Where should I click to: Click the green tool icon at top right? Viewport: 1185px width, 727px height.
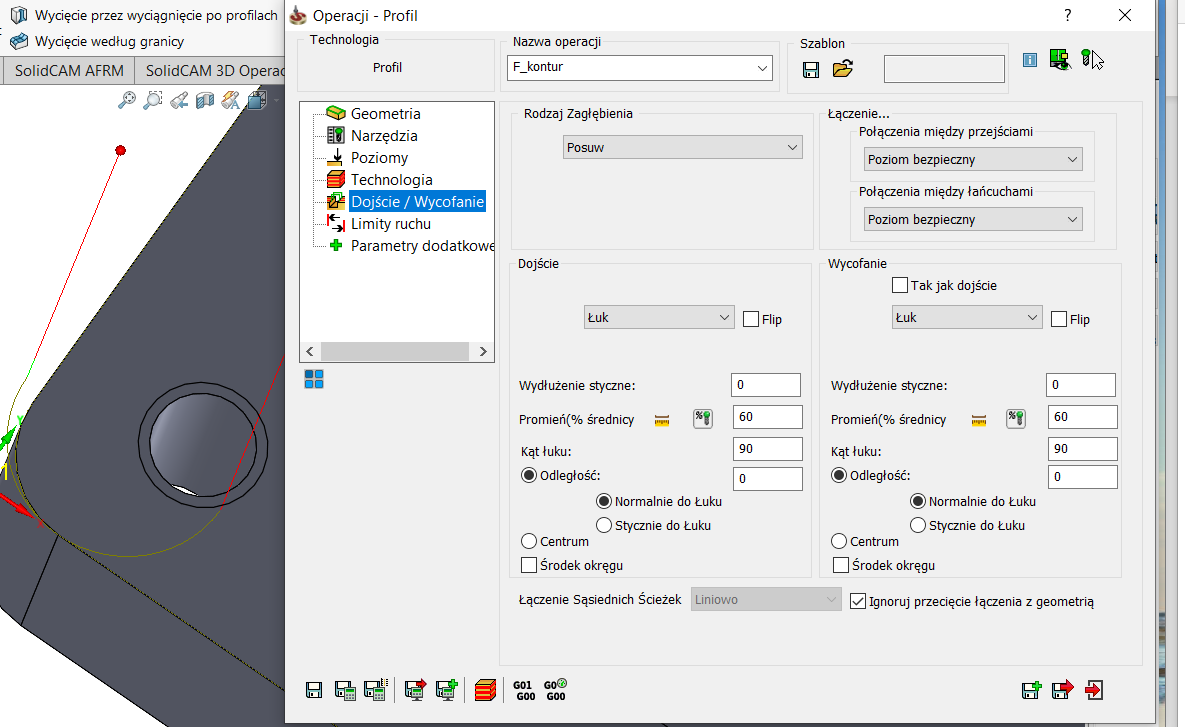coord(1088,58)
